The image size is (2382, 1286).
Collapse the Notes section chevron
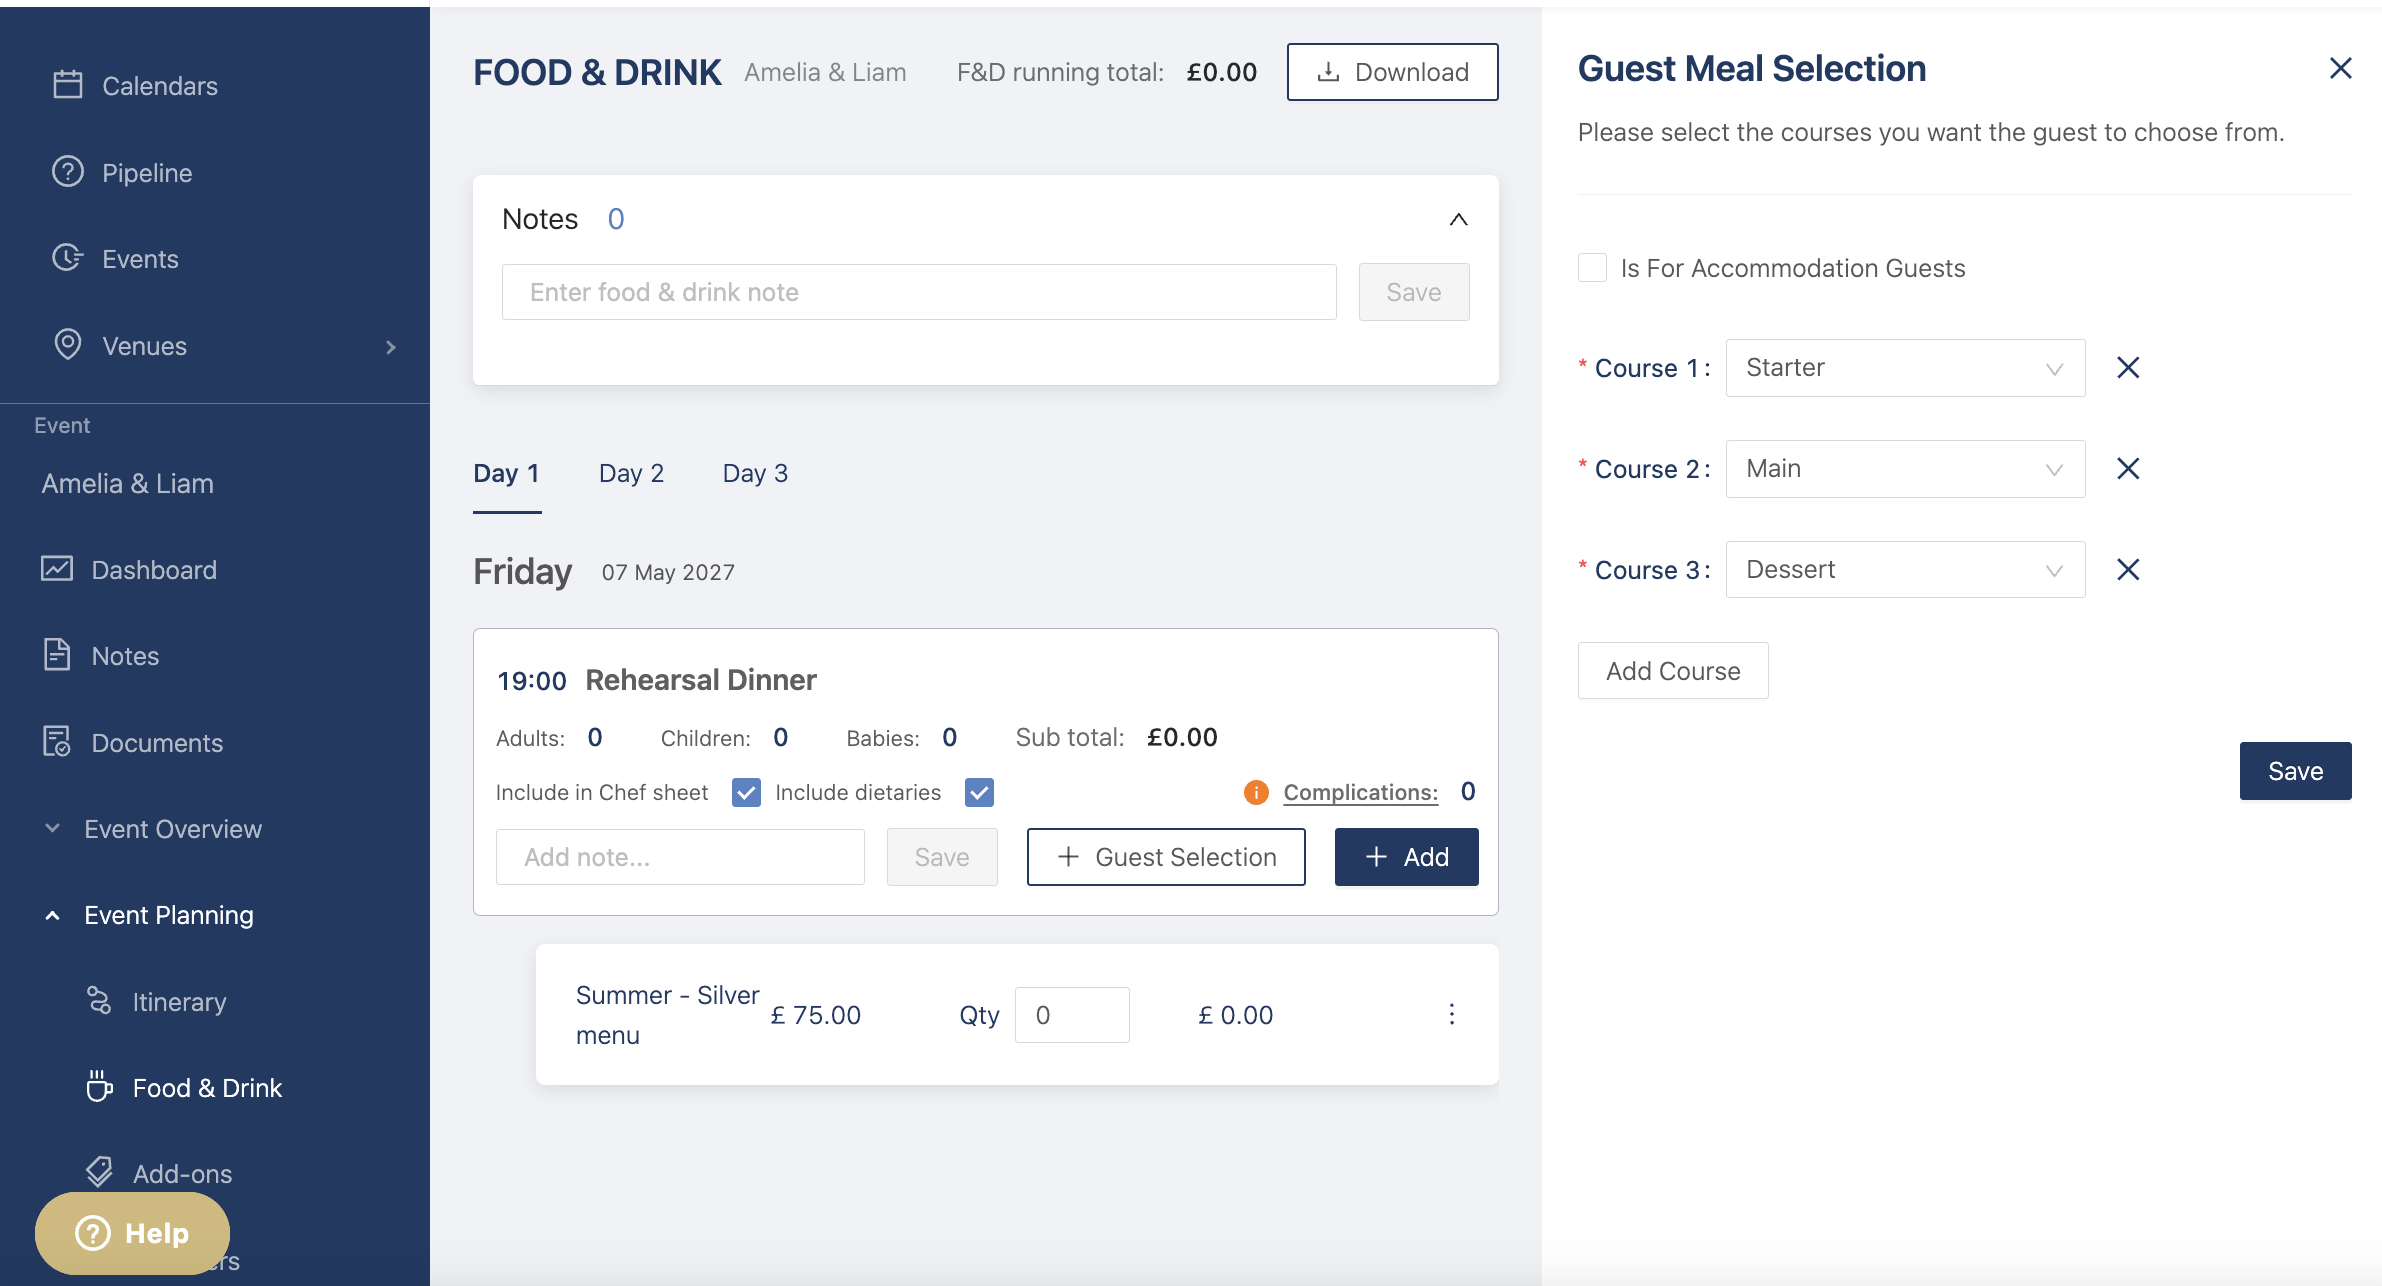click(1459, 219)
